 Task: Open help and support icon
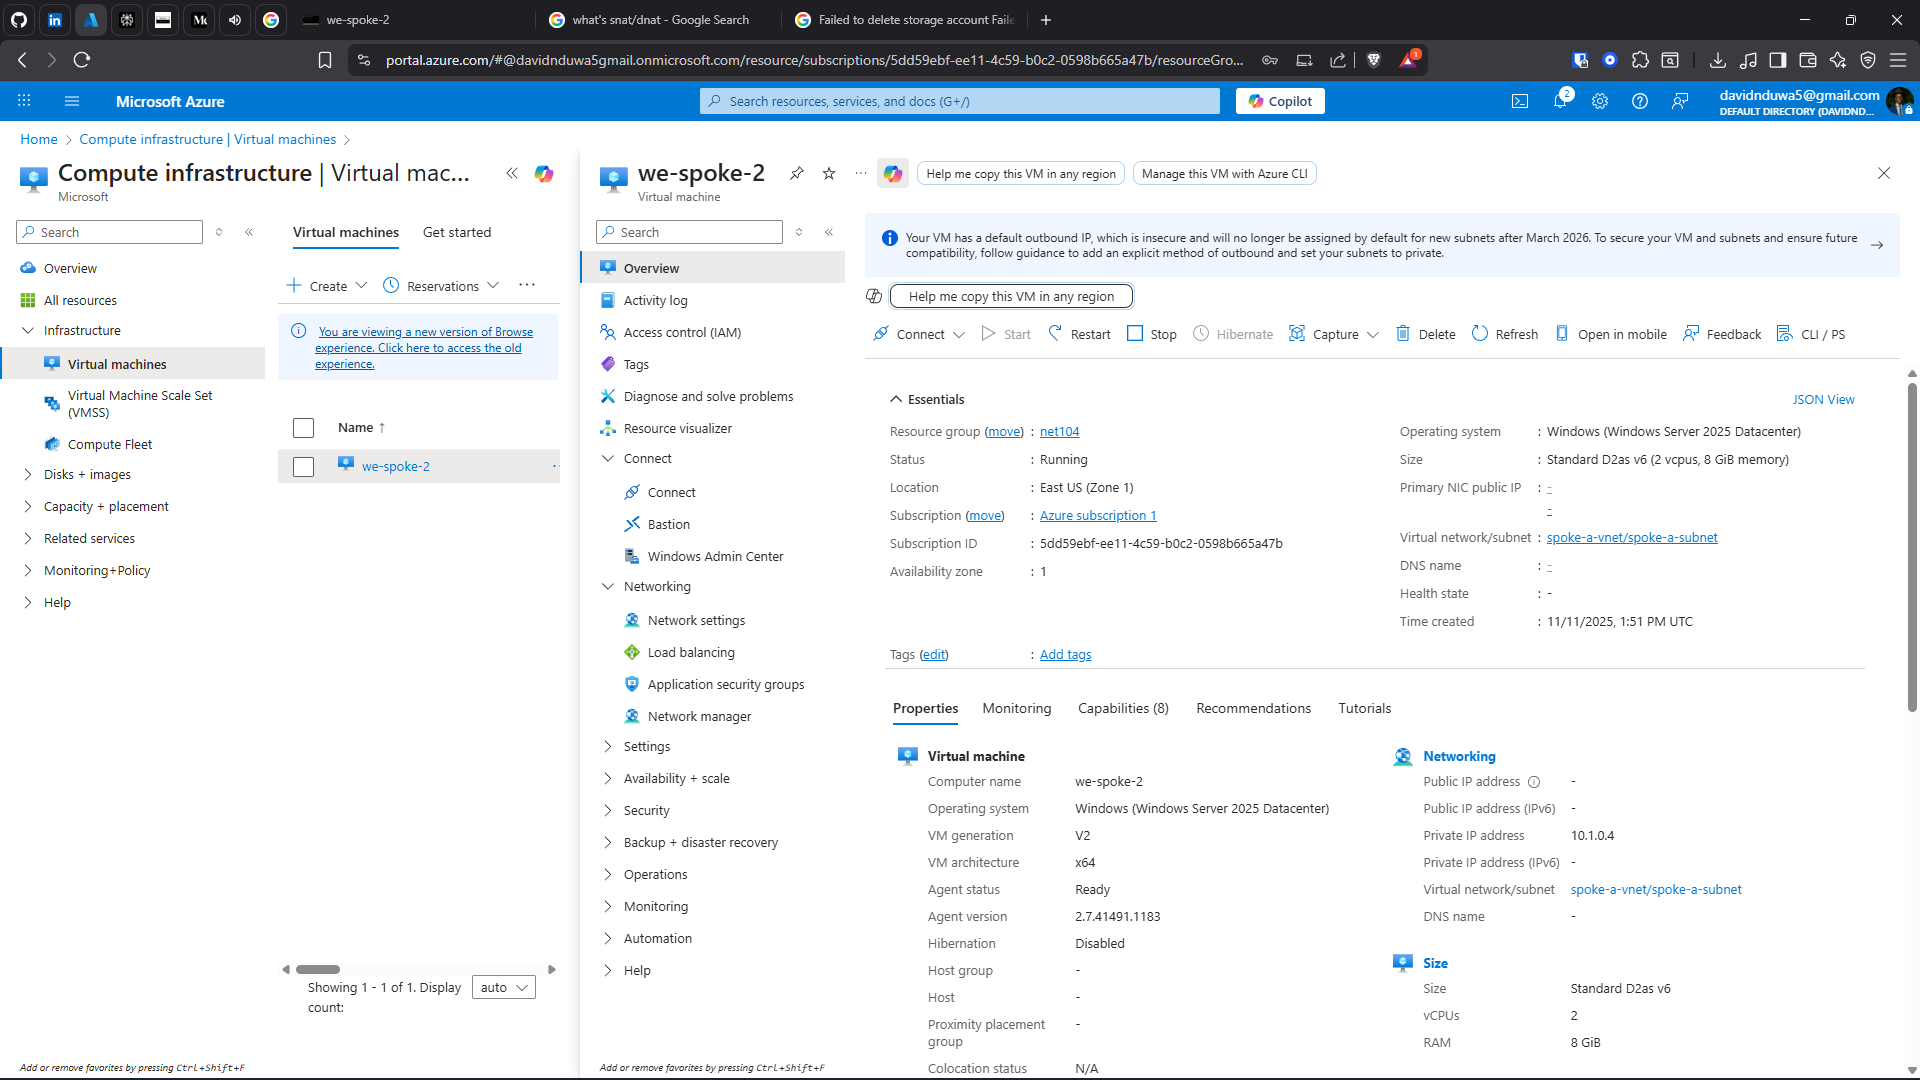point(1640,101)
